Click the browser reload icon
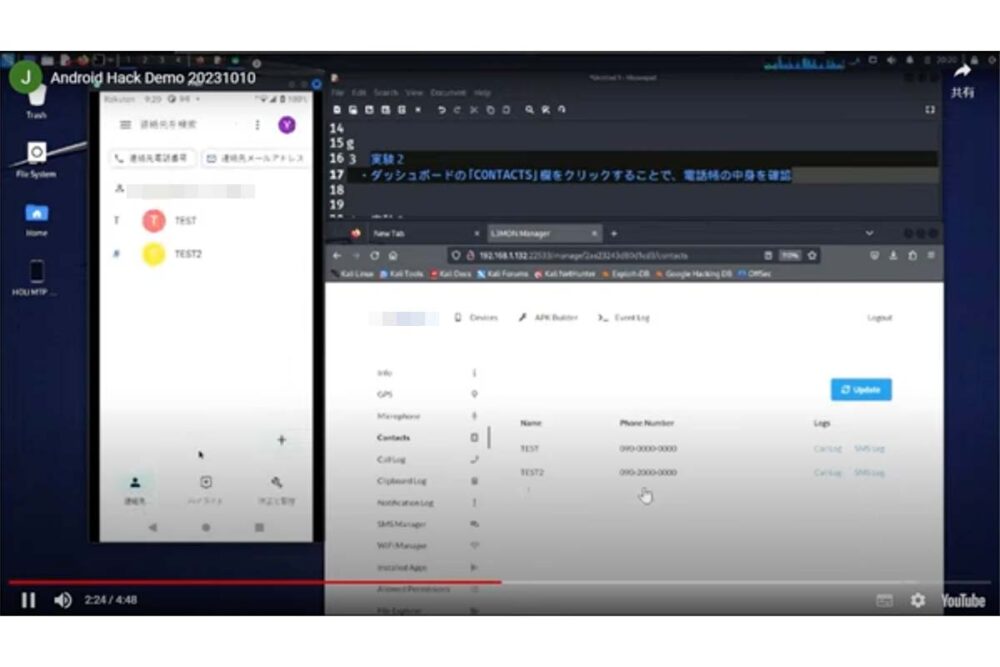The width and height of the screenshot is (1000, 667). coord(375,255)
